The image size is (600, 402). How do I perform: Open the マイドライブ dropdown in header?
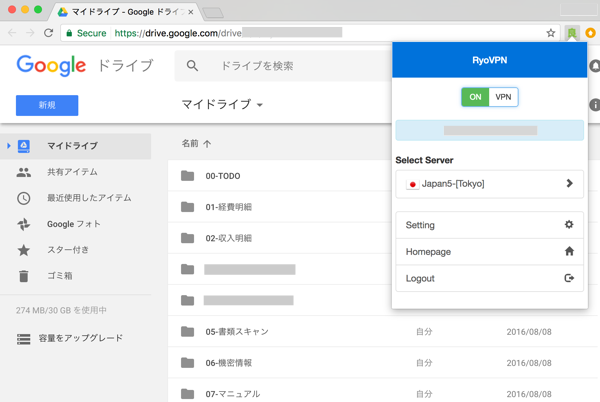coord(222,105)
